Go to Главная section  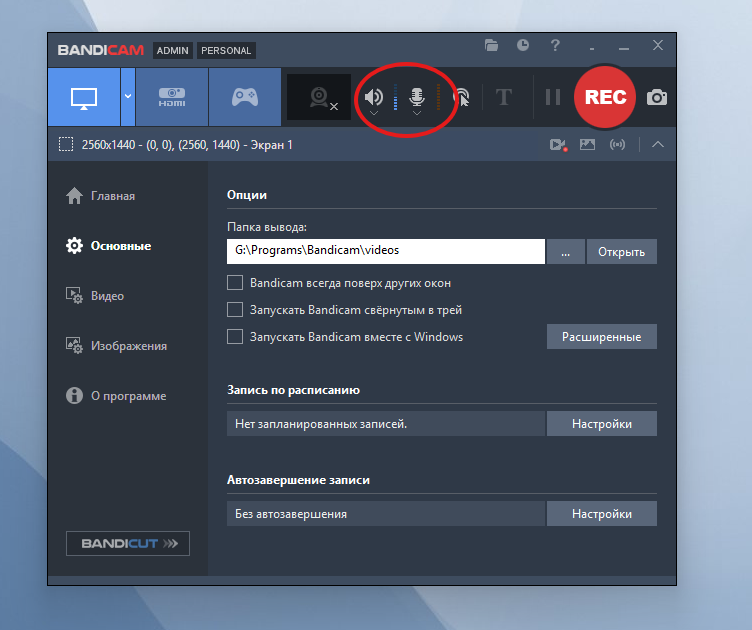pos(100,196)
